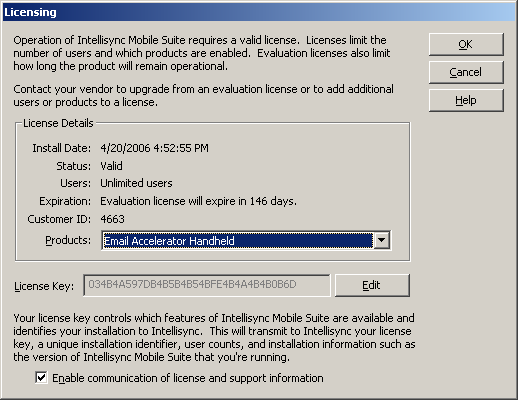Click the Users label
518x400 pixels.
click(75, 183)
